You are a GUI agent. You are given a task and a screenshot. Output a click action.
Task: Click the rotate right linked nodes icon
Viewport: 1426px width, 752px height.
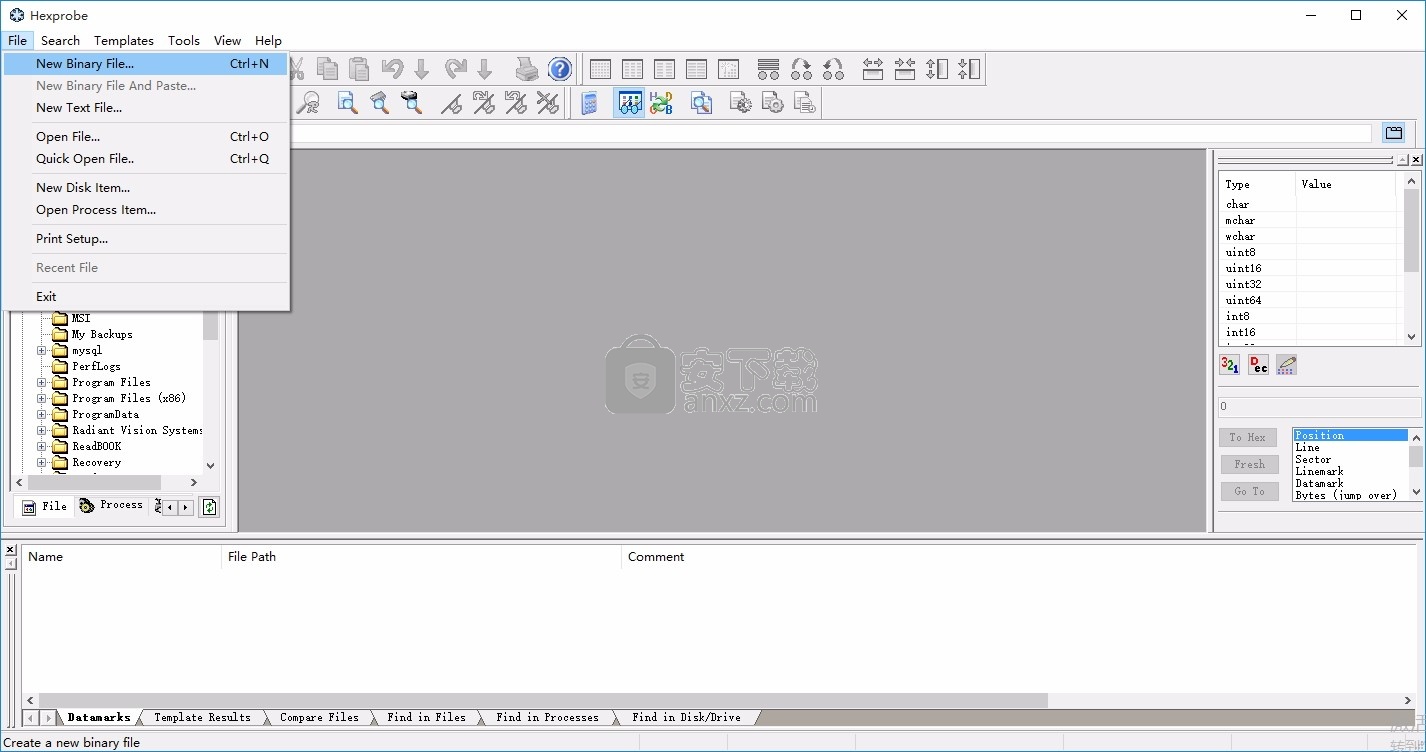[801, 68]
